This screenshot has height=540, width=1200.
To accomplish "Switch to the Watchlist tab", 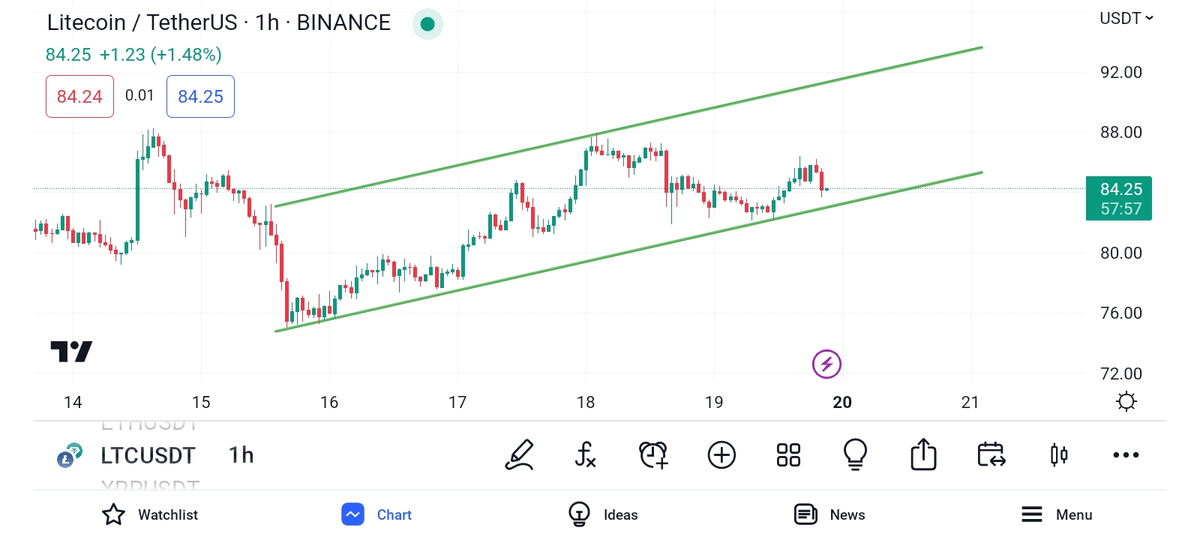I will click(x=150, y=514).
